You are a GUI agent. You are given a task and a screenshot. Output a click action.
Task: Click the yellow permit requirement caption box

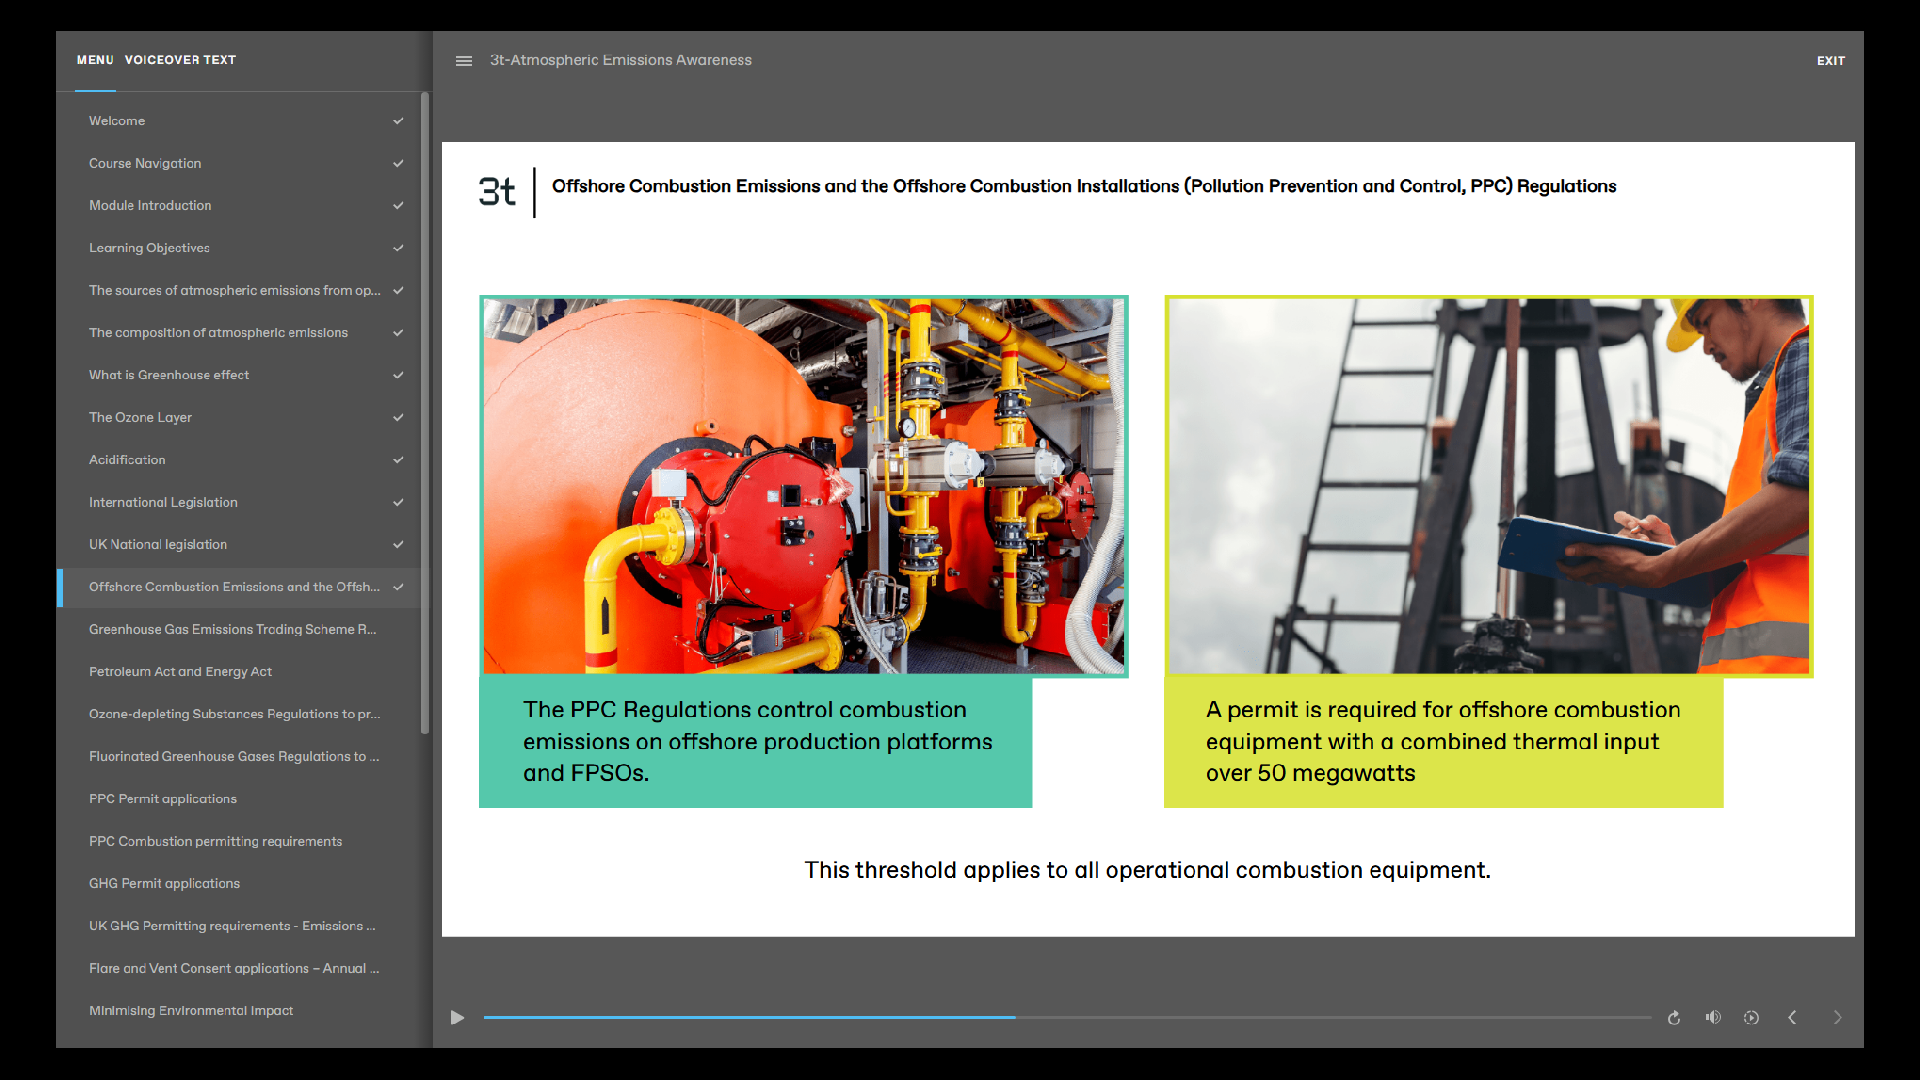coord(1444,742)
